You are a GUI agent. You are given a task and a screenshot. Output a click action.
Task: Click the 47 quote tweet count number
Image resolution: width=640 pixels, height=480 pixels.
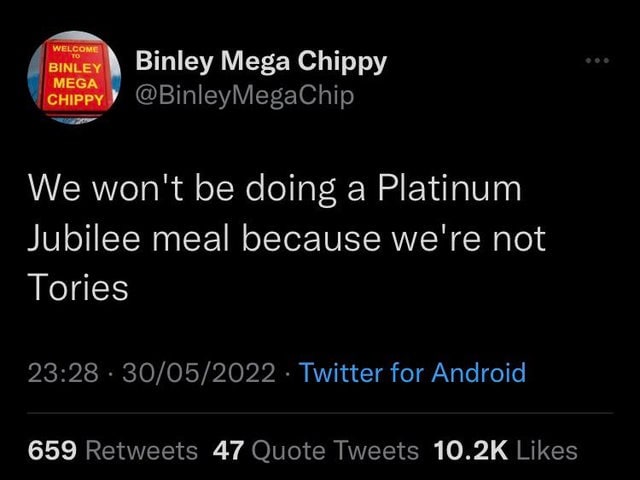[228, 450]
